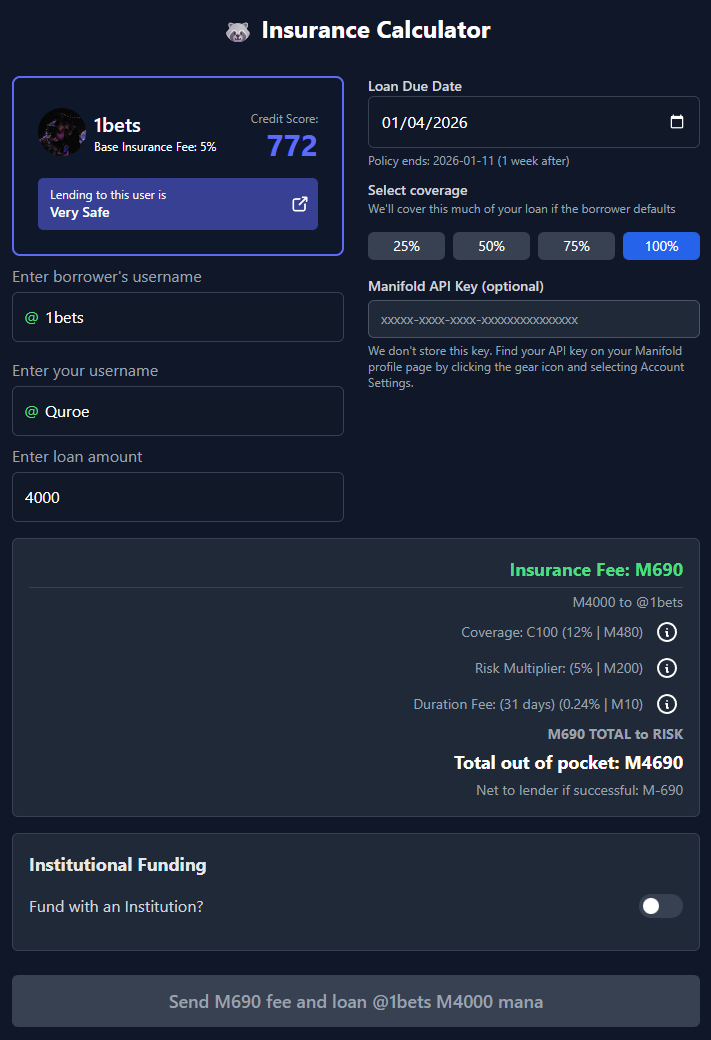Select 100% coverage option

(x=661, y=246)
